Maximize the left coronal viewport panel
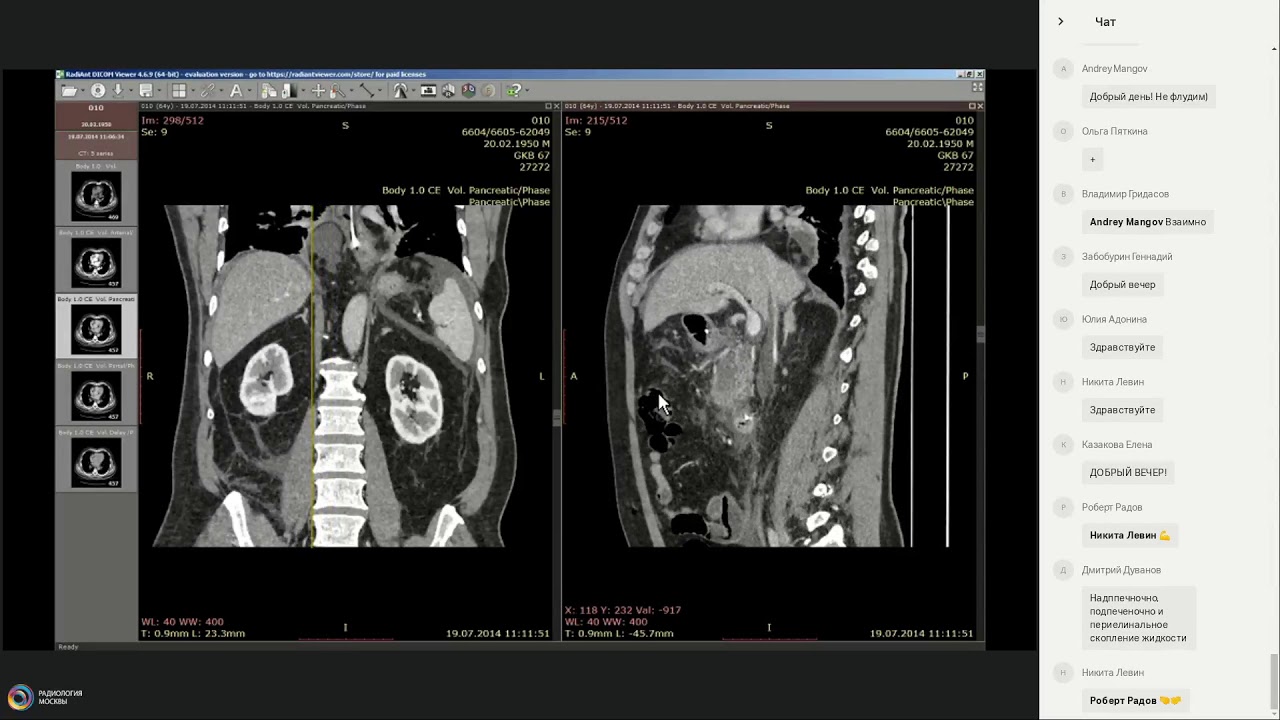Viewport: 1280px width, 720px height. (x=547, y=106)
